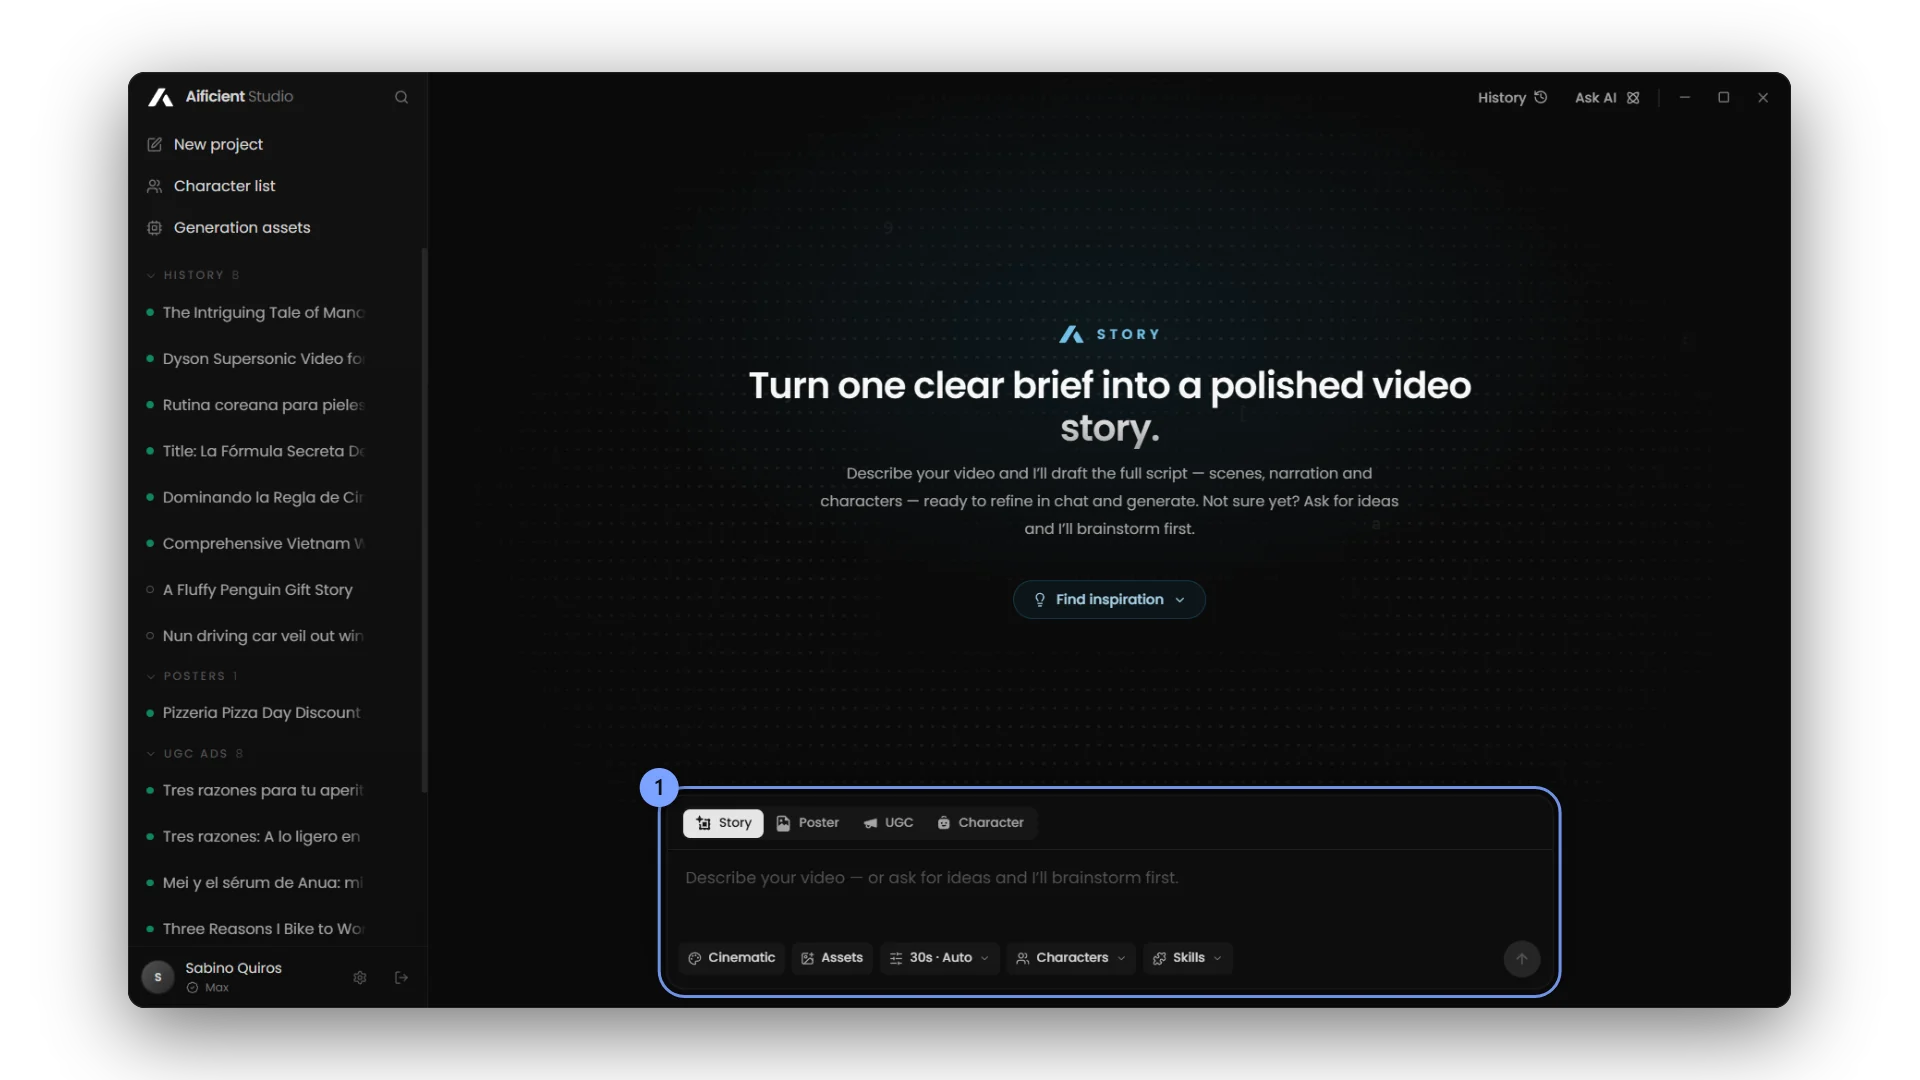The image size is (1920, 1080).
Task: Open History in the top bar
Action: point(1512,97)
